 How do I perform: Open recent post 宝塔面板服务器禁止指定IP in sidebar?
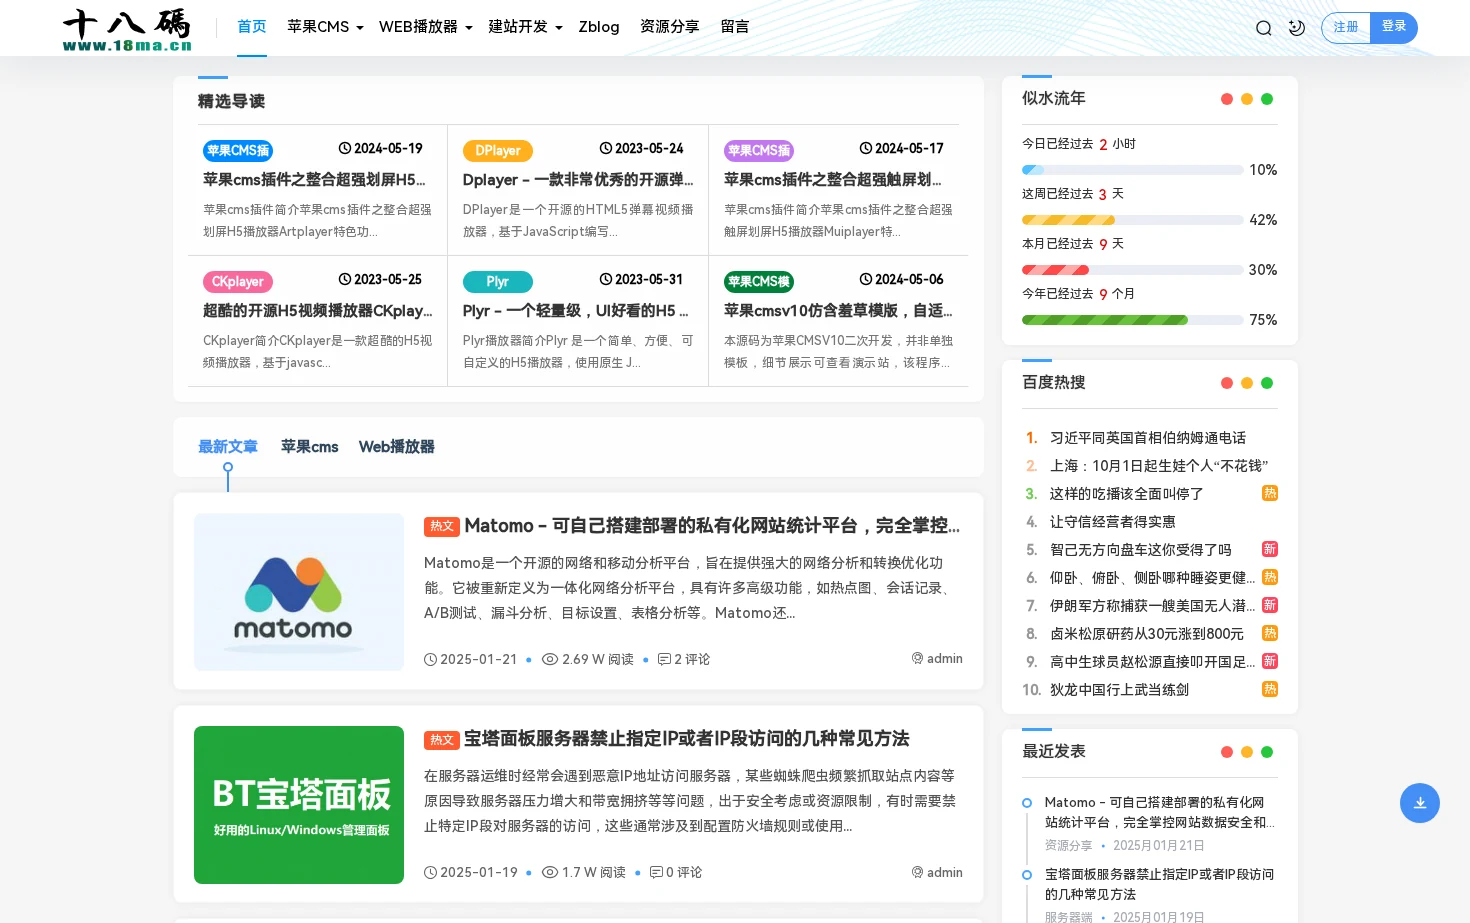[x=1160, y=884]
